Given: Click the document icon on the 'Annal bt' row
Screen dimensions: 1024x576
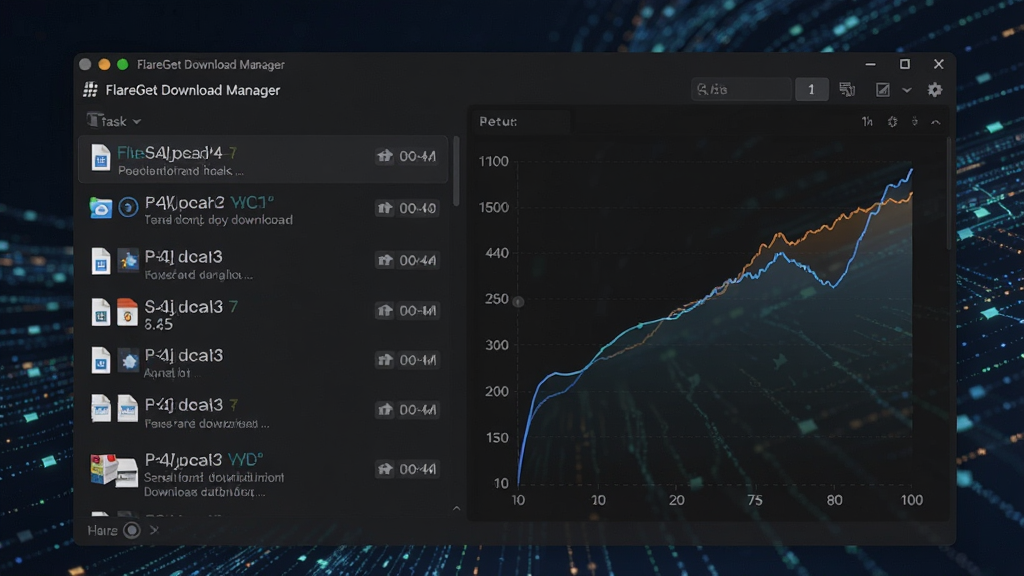Looking at the screenshot, I should coord(101,361).
